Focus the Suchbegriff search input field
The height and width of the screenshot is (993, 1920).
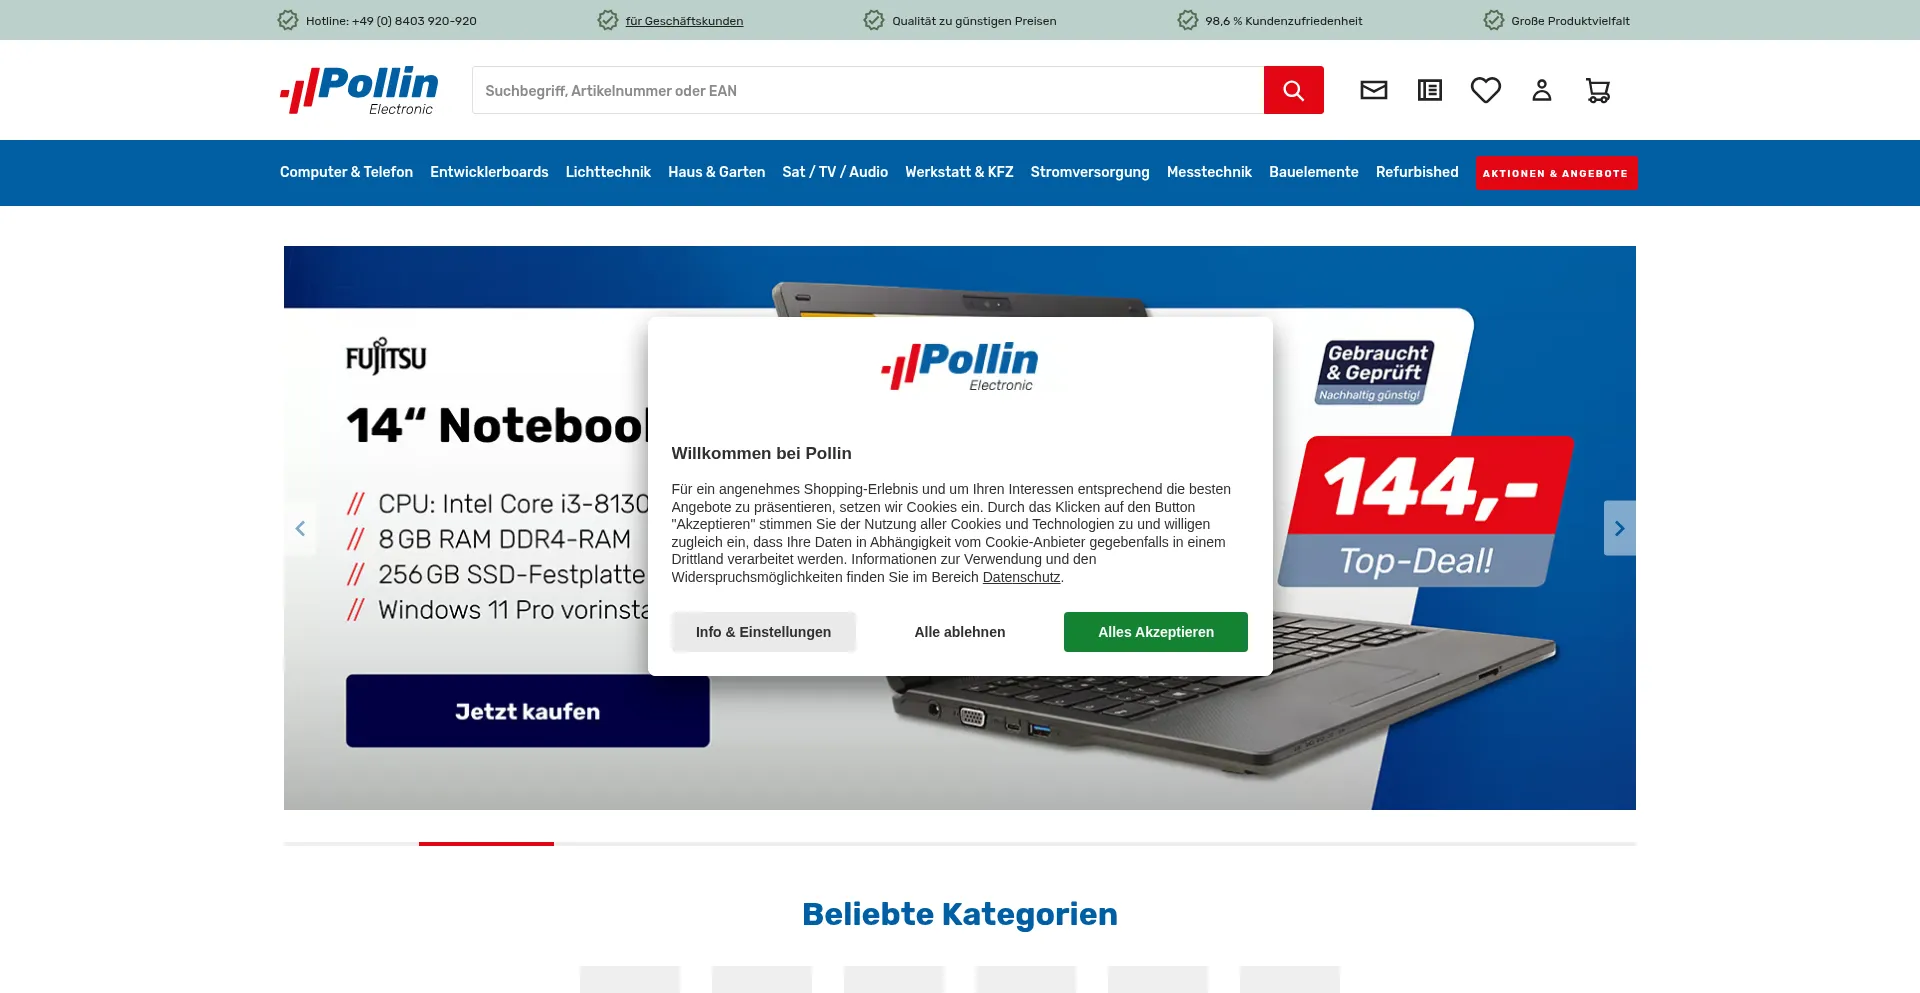[x=868, y=90]
